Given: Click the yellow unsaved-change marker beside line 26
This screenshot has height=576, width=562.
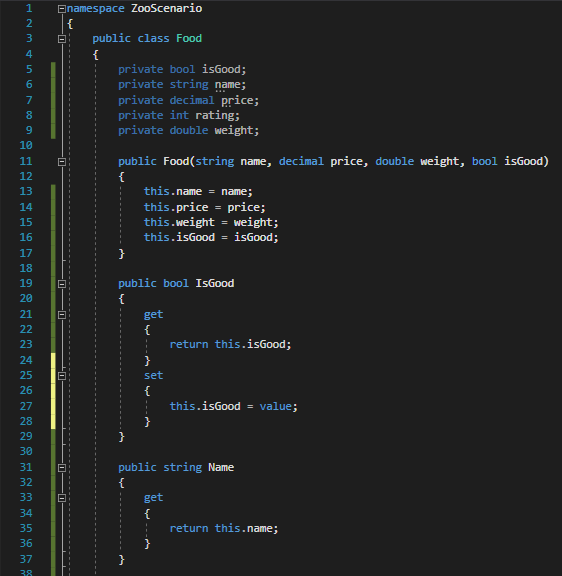Looking at the screenshot, I should point(53,390).
